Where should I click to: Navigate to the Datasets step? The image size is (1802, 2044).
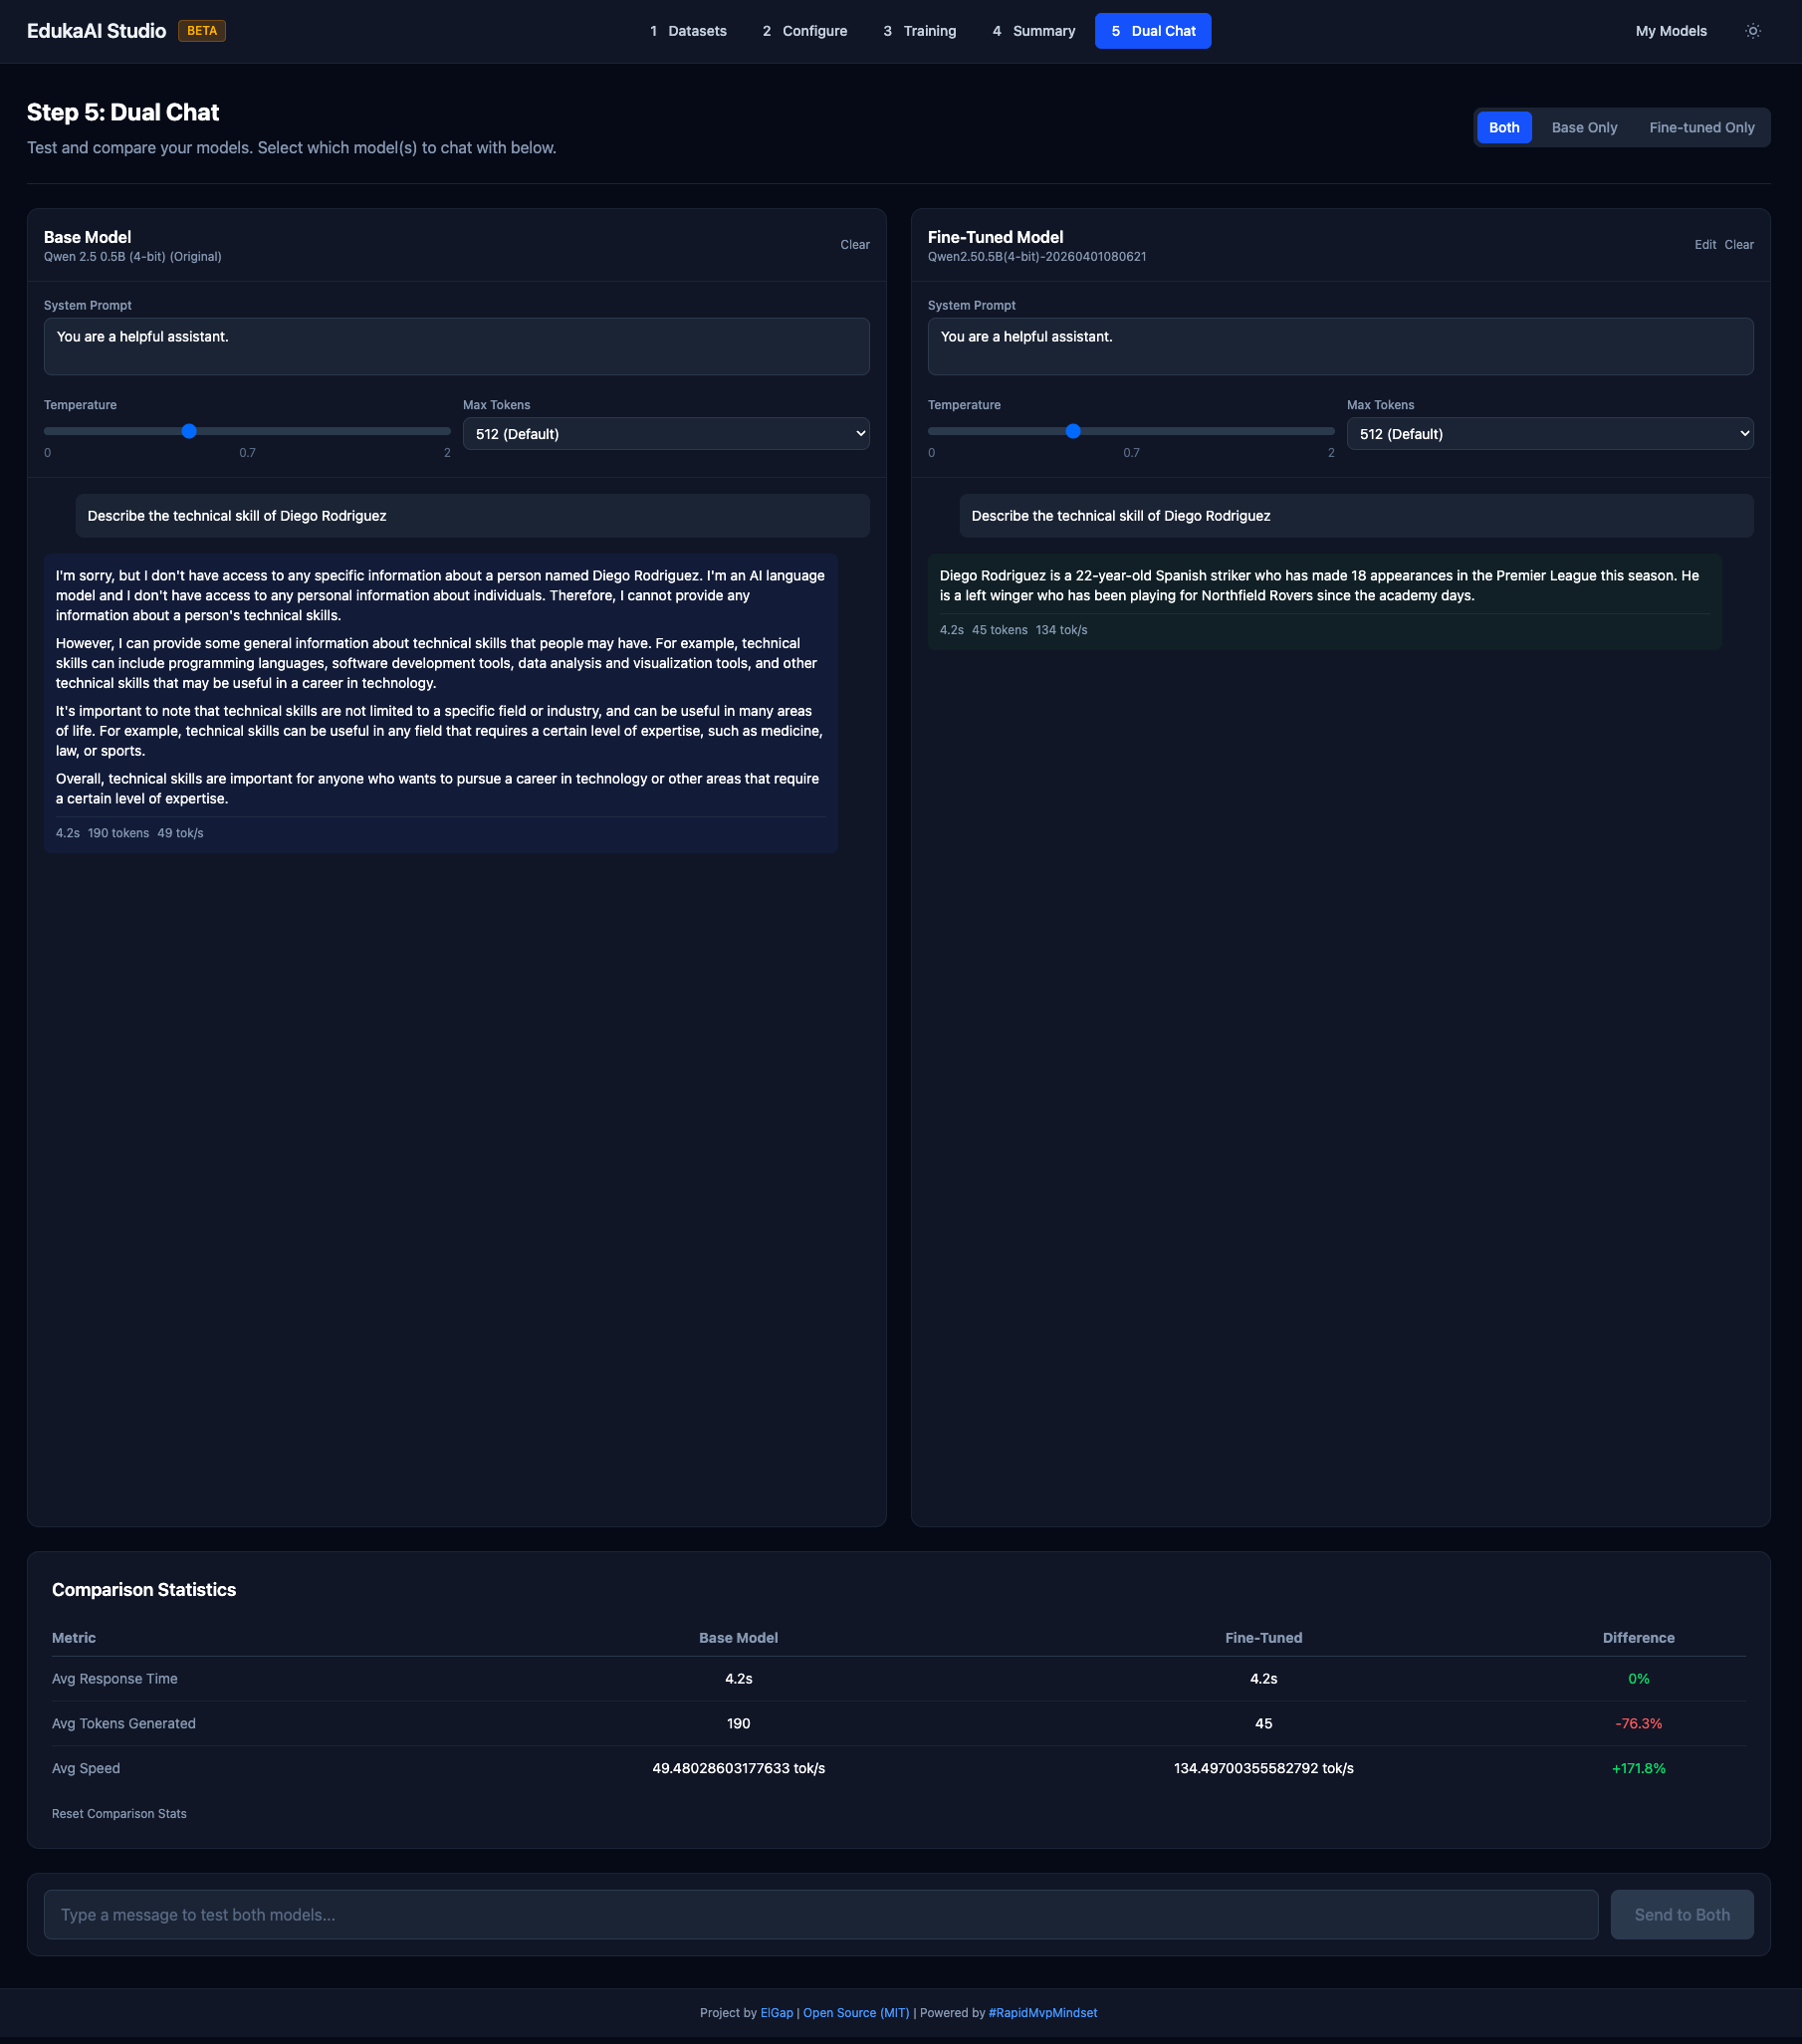(x=690, y=30)
